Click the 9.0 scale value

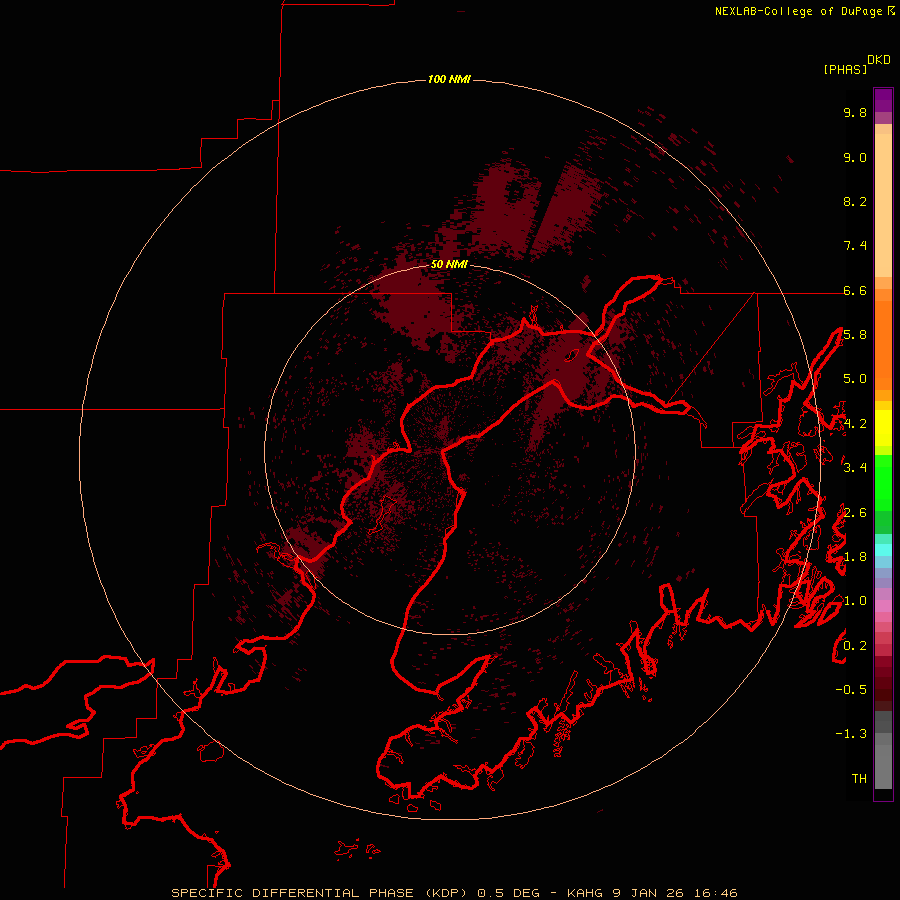coord(855,157)
